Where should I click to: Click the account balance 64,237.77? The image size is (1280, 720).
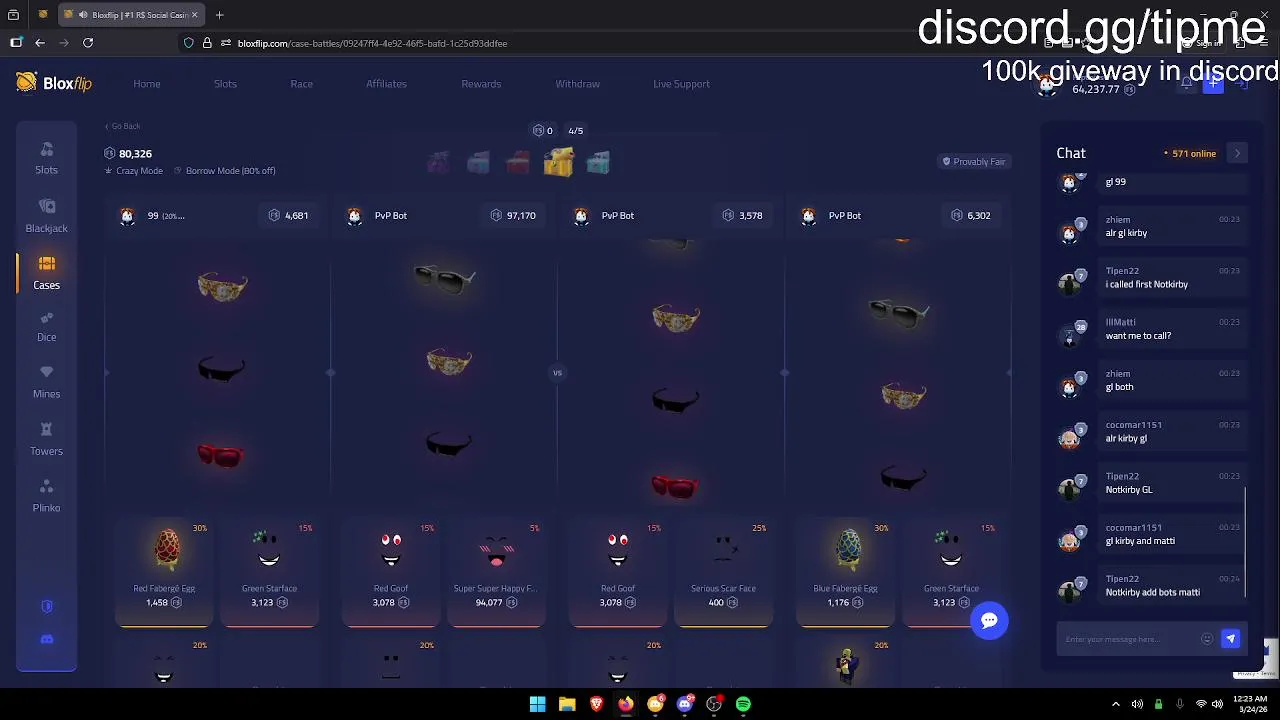coord(1096,89)
